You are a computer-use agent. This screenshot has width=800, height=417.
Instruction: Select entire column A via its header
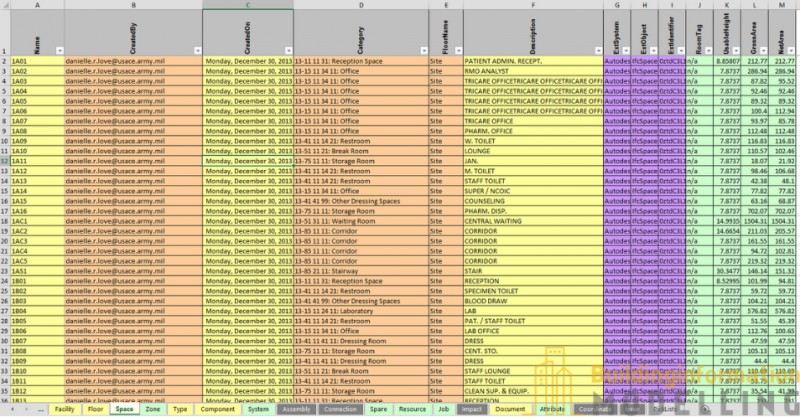[37, 5]
